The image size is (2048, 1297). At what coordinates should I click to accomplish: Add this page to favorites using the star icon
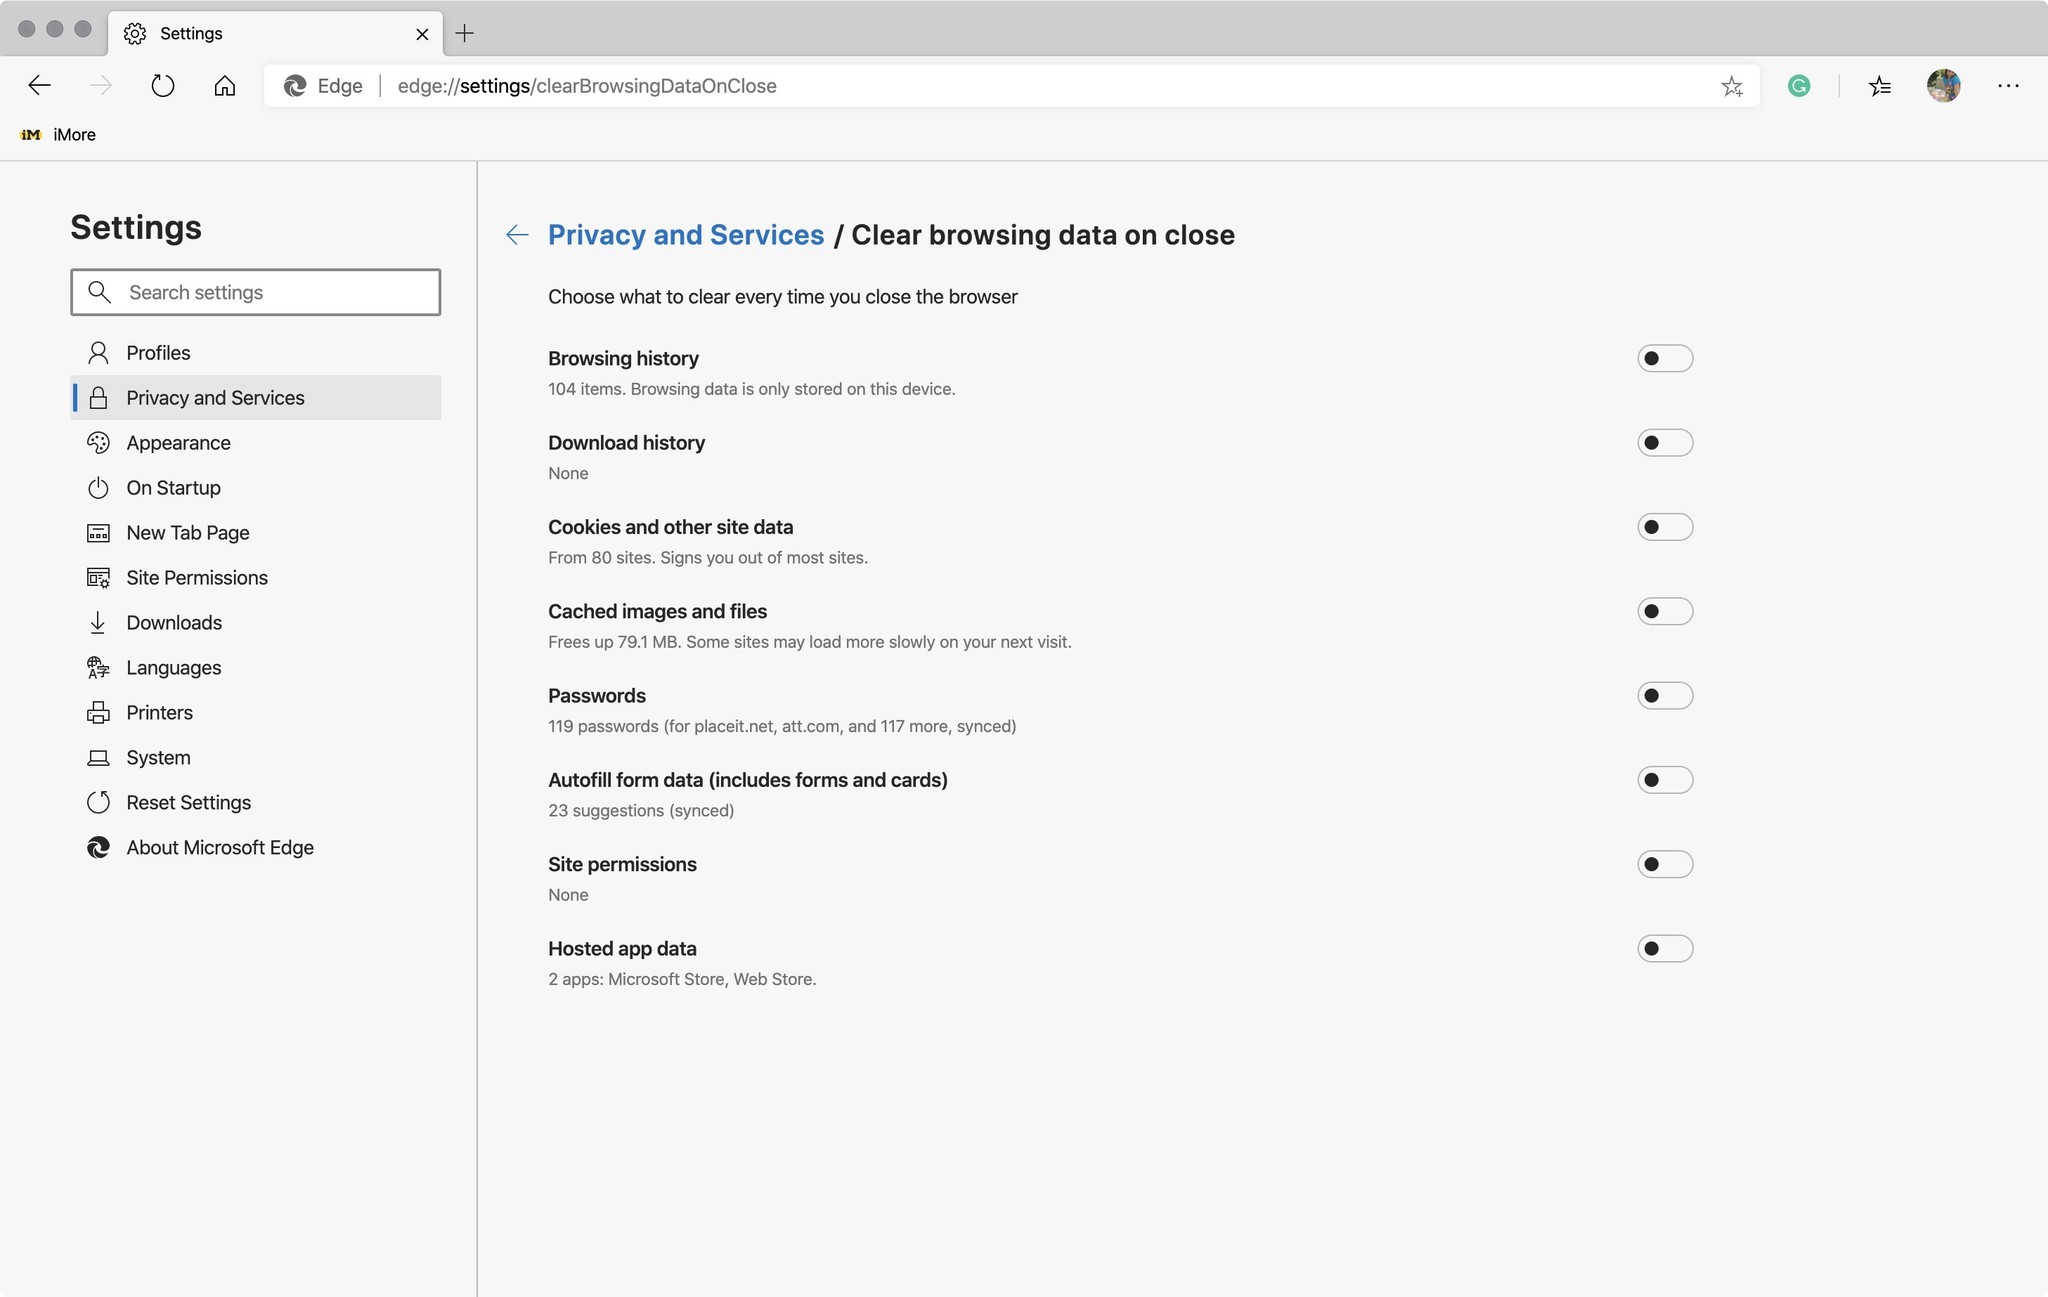click(x=1732, y=87)
